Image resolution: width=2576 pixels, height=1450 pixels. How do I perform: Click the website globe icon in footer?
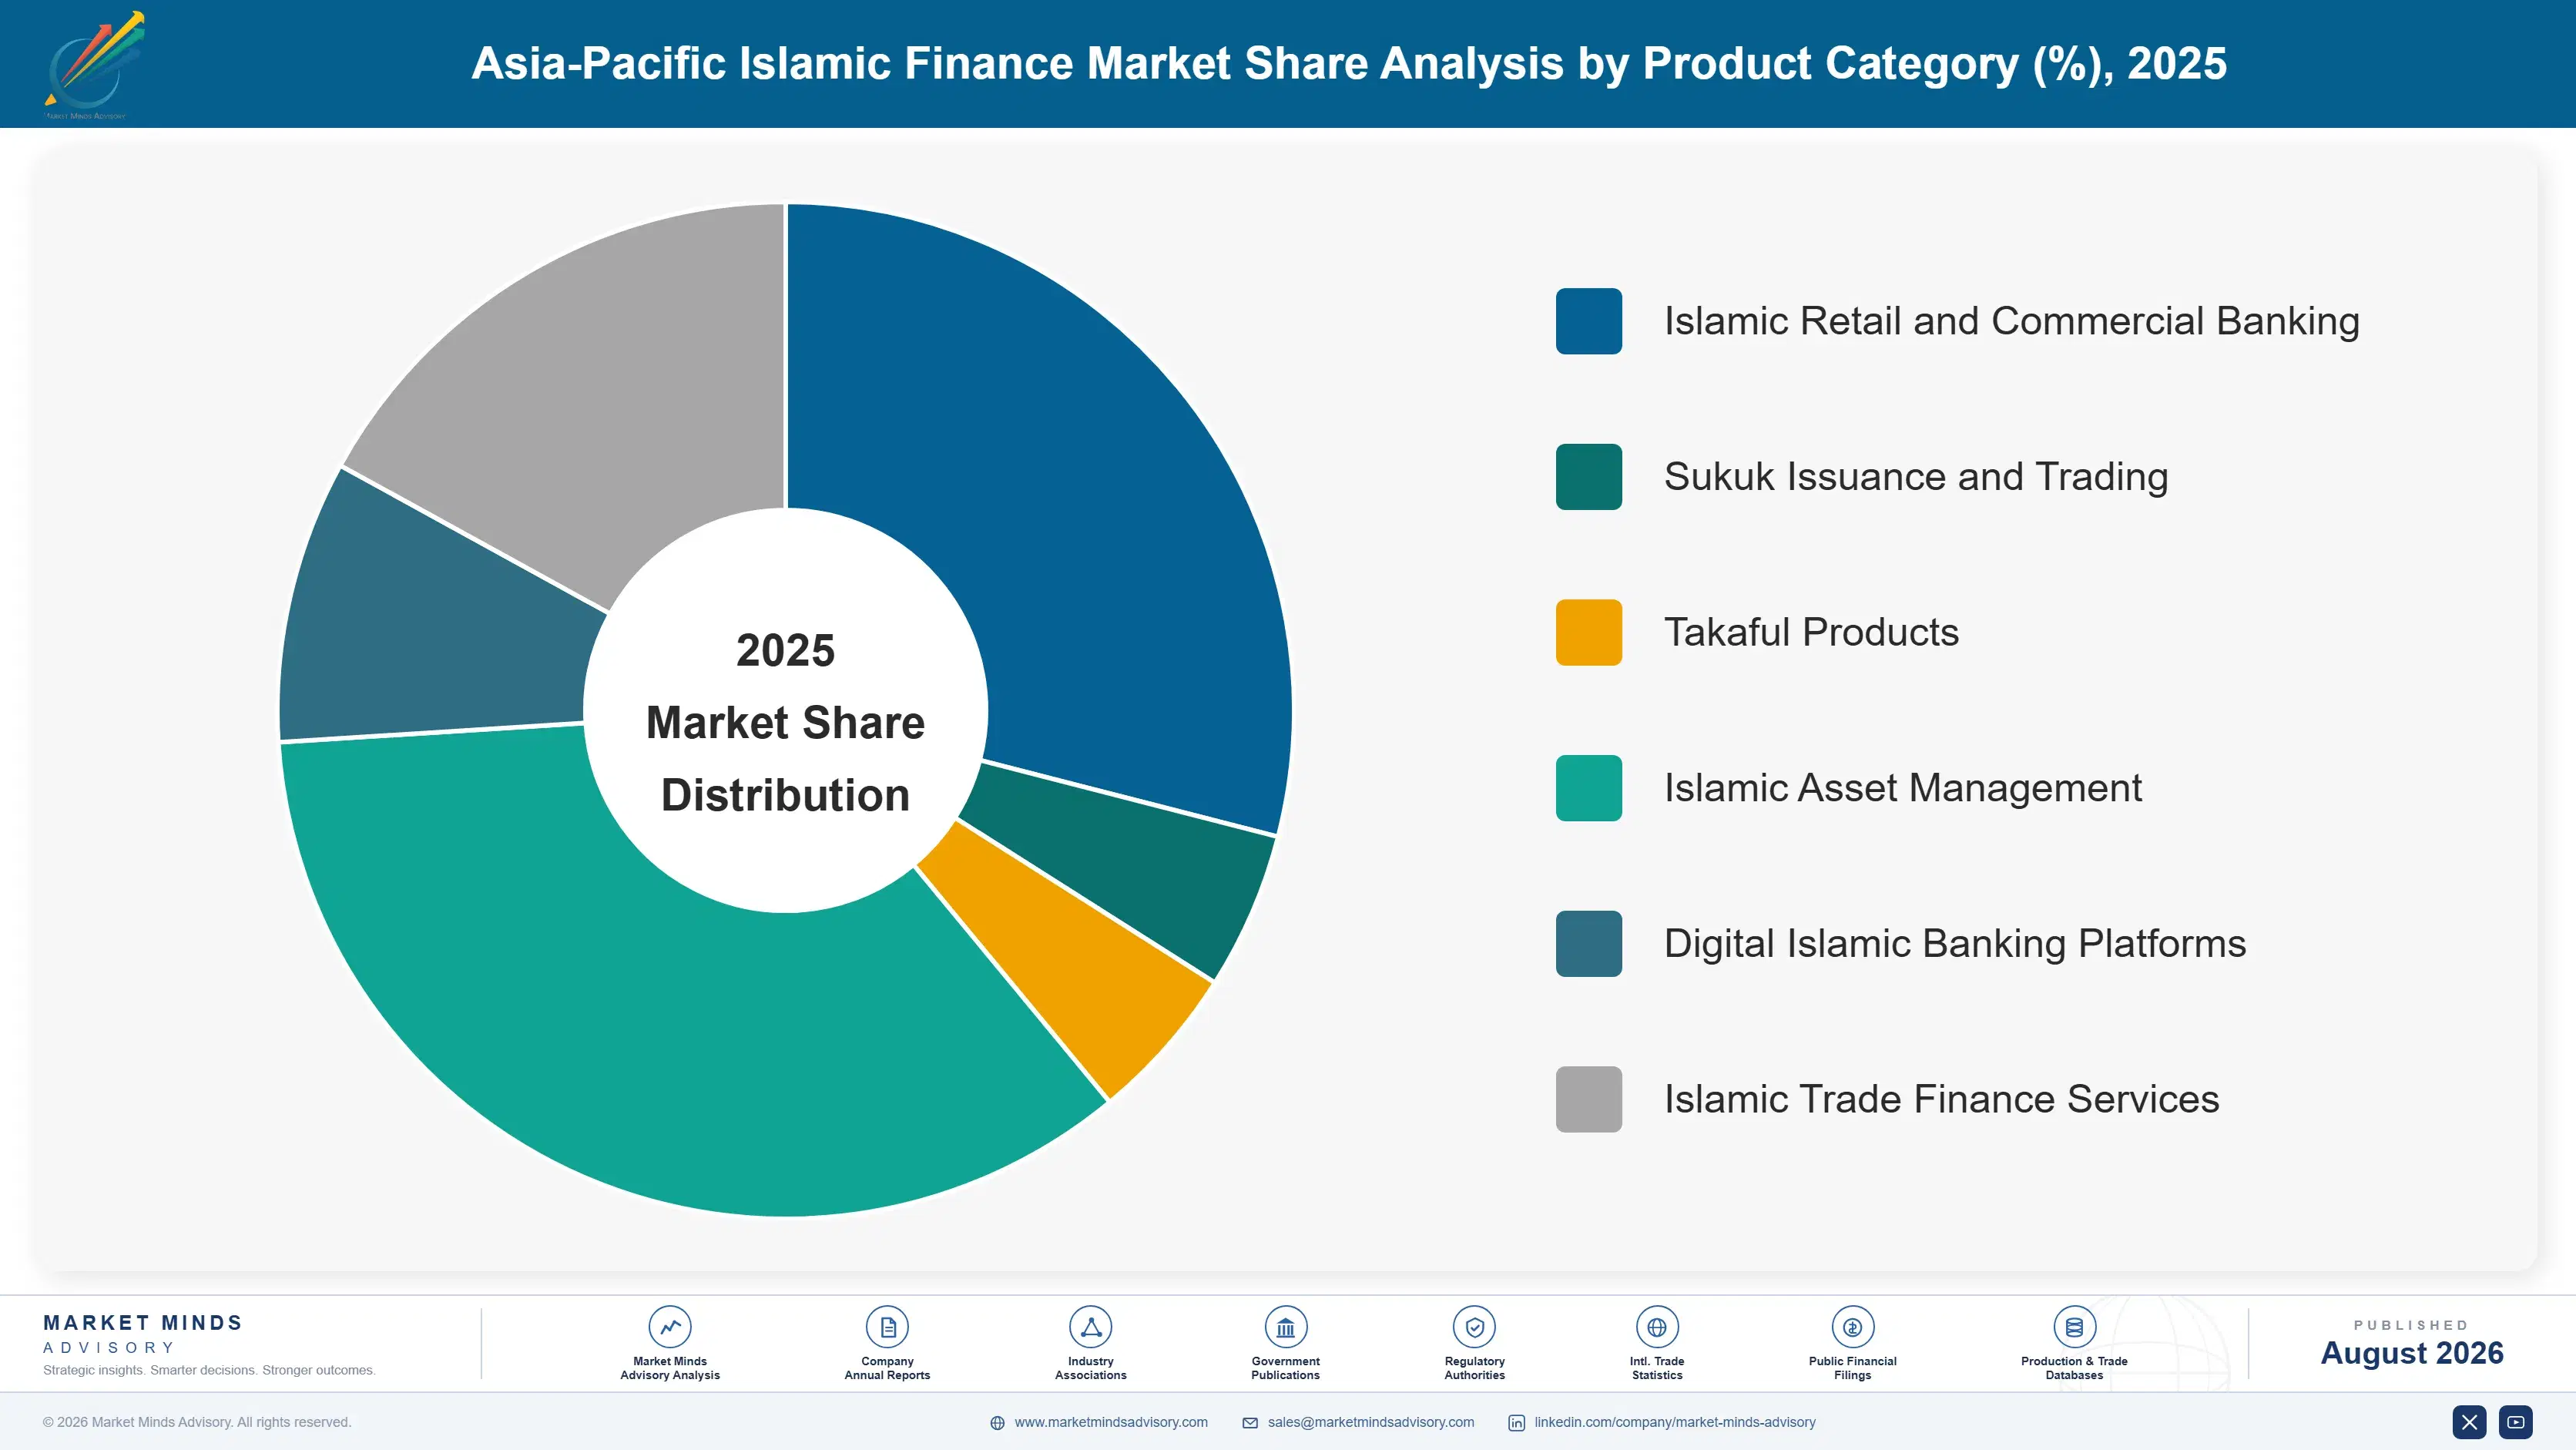click(997, 1423)
